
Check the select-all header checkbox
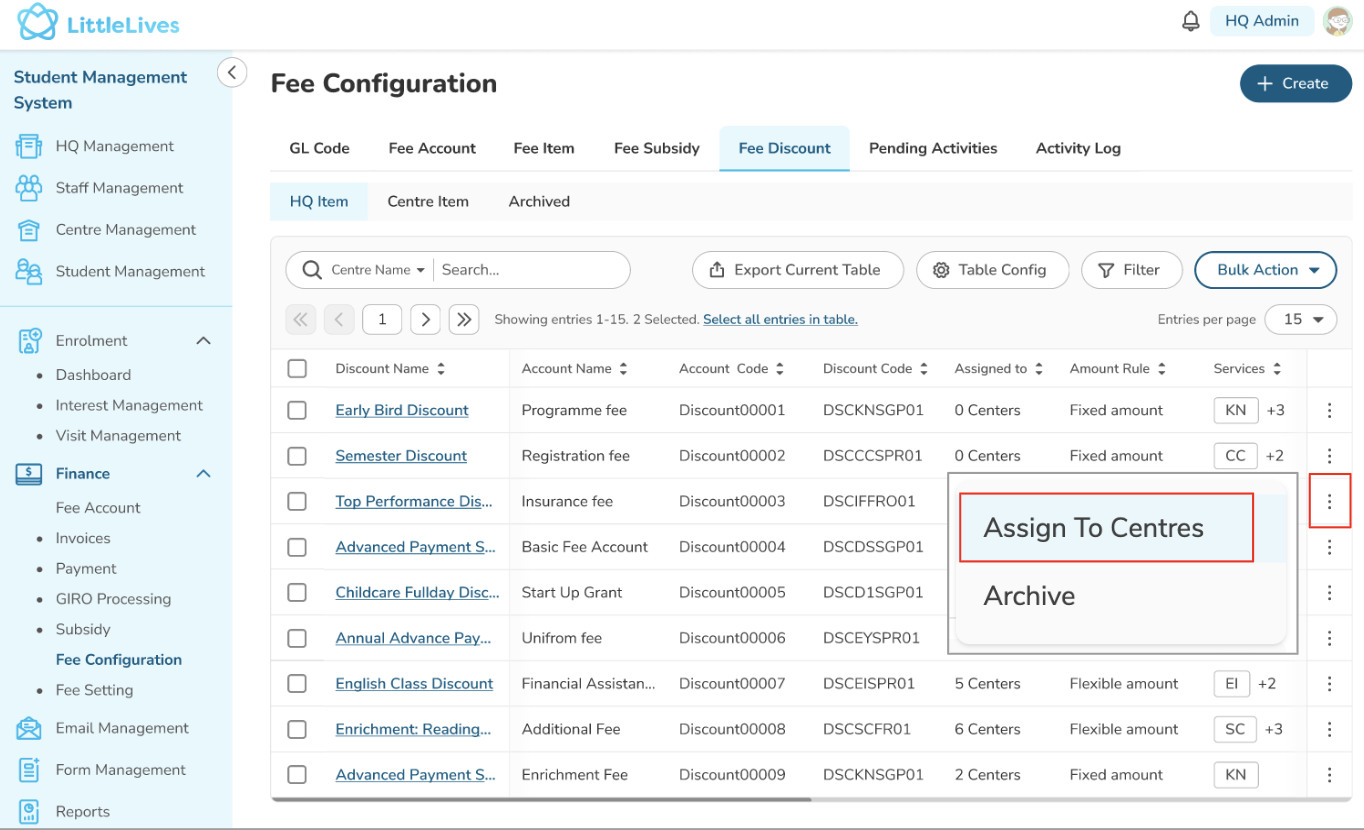[297, 368]
